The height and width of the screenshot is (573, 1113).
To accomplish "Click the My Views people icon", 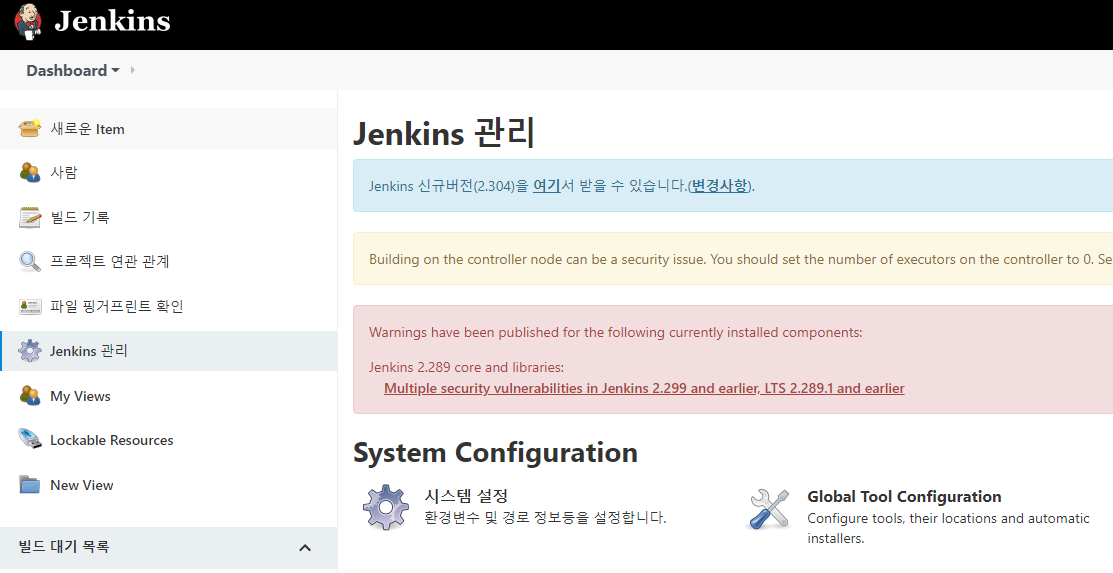I will (30, 395).
